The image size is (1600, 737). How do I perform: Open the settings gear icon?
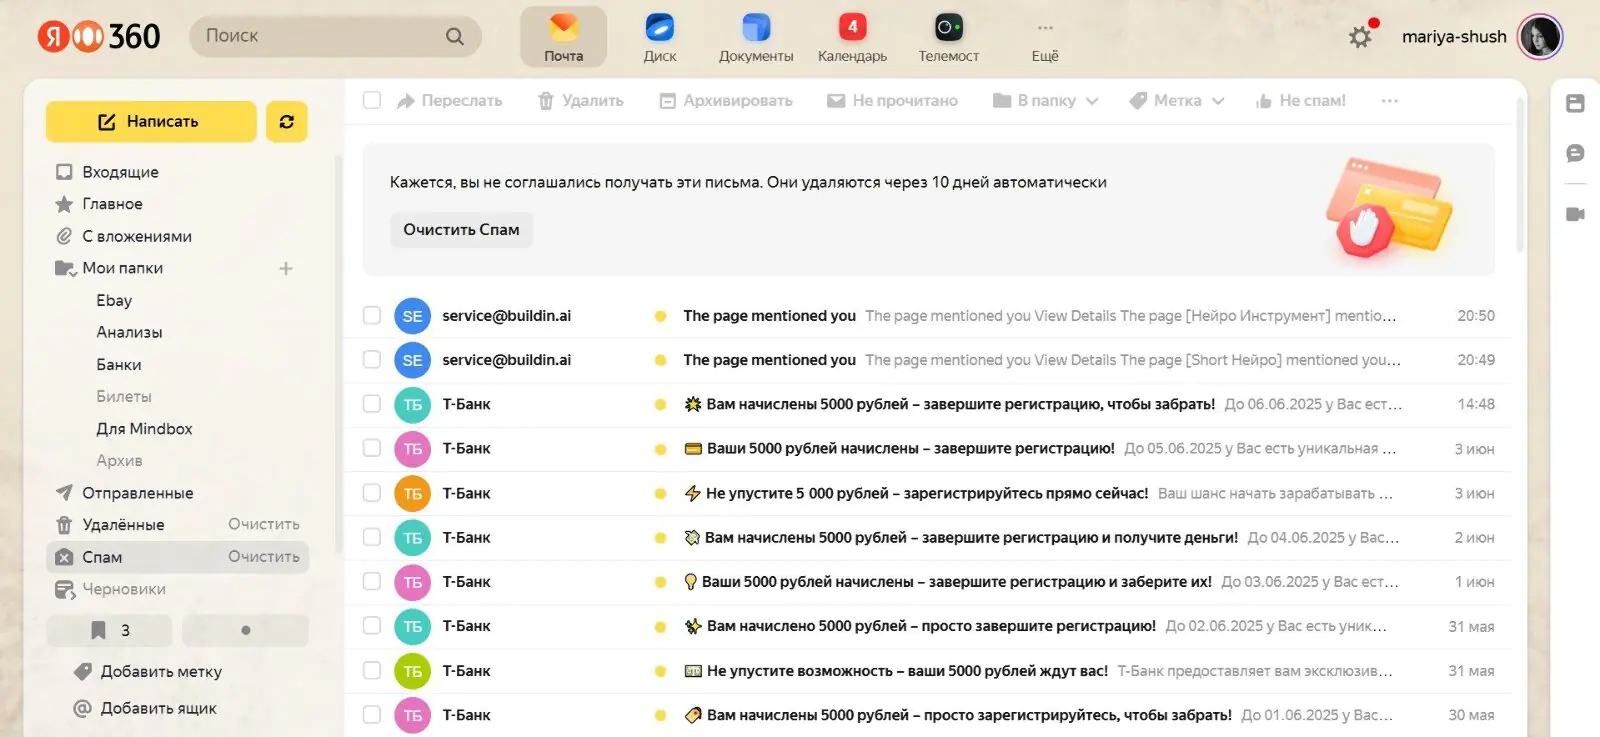click(1360, 37)
